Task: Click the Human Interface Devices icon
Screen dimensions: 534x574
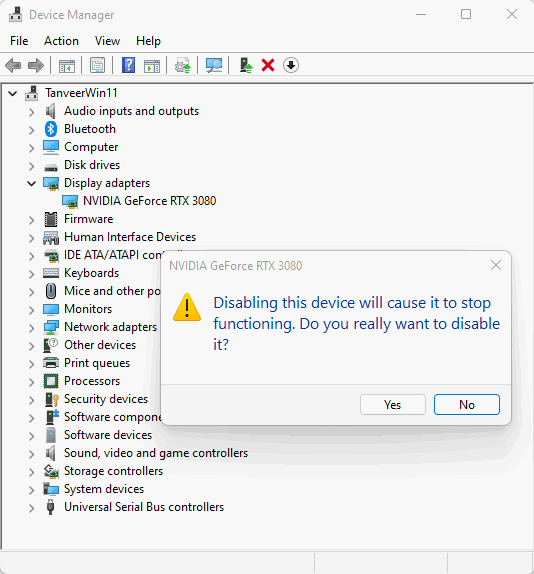Action: [51, 237]
